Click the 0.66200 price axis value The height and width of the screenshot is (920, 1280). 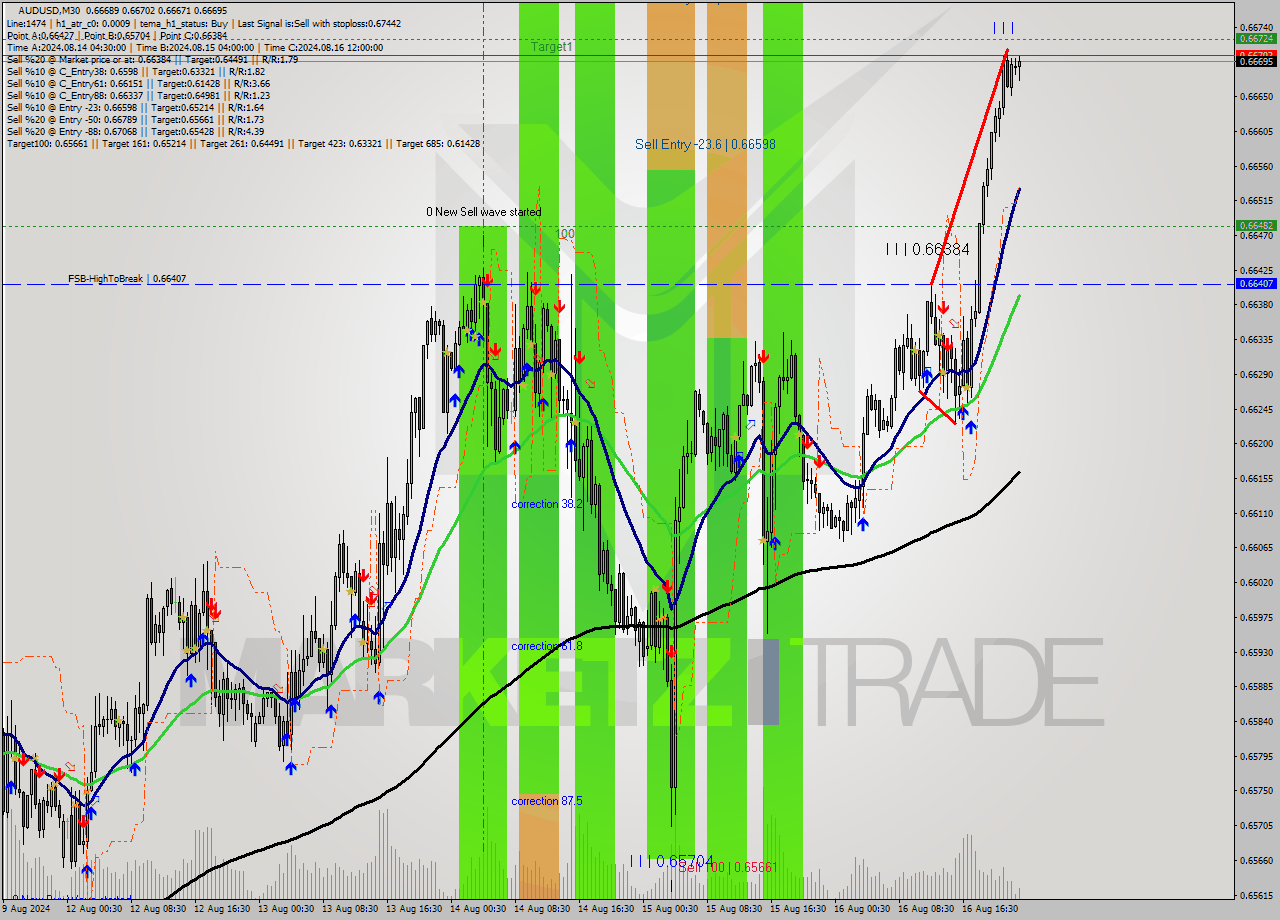(x=1256, y=443)
